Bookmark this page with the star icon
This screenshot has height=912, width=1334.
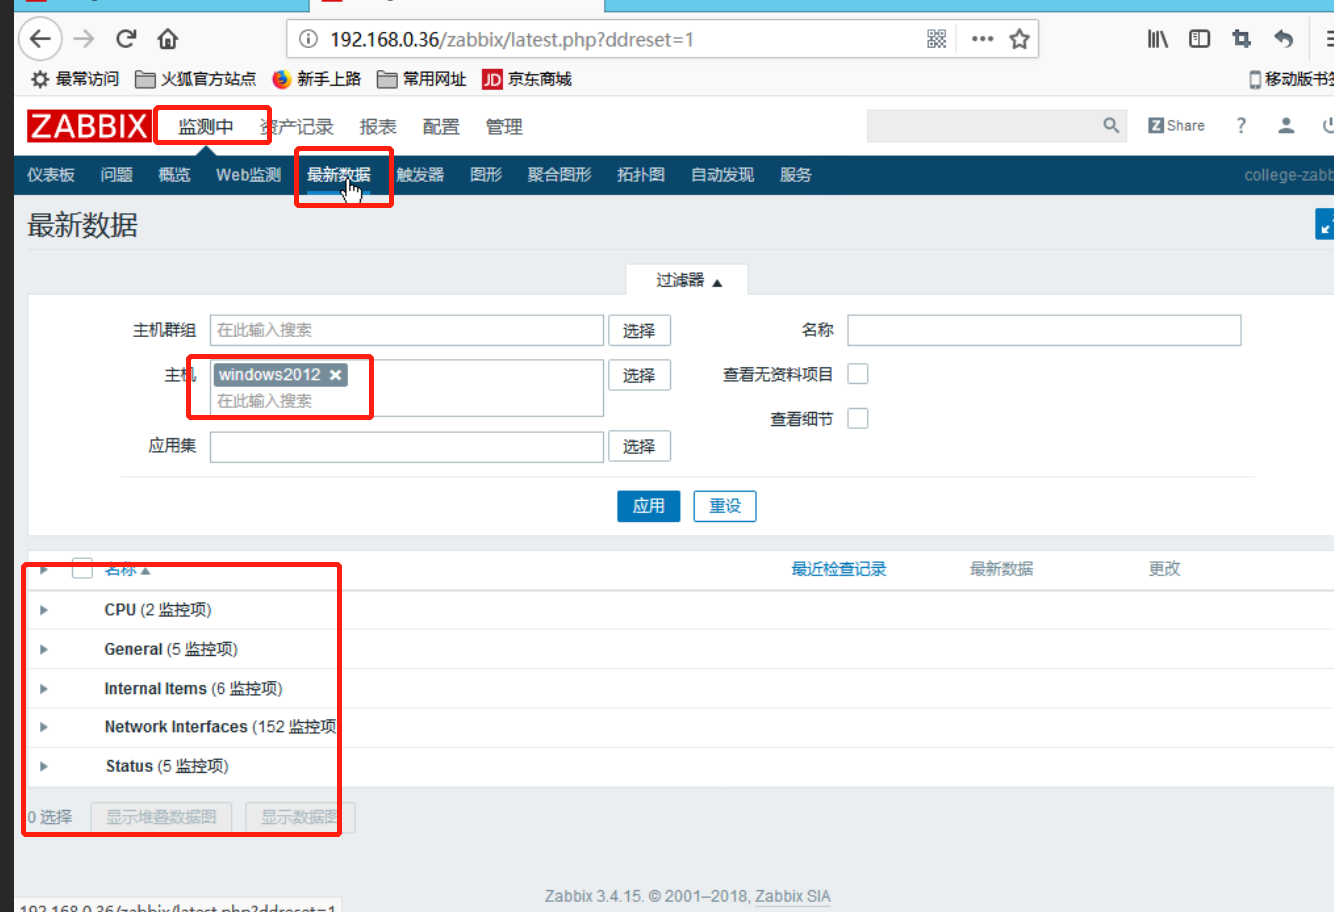coord(1019,39)
